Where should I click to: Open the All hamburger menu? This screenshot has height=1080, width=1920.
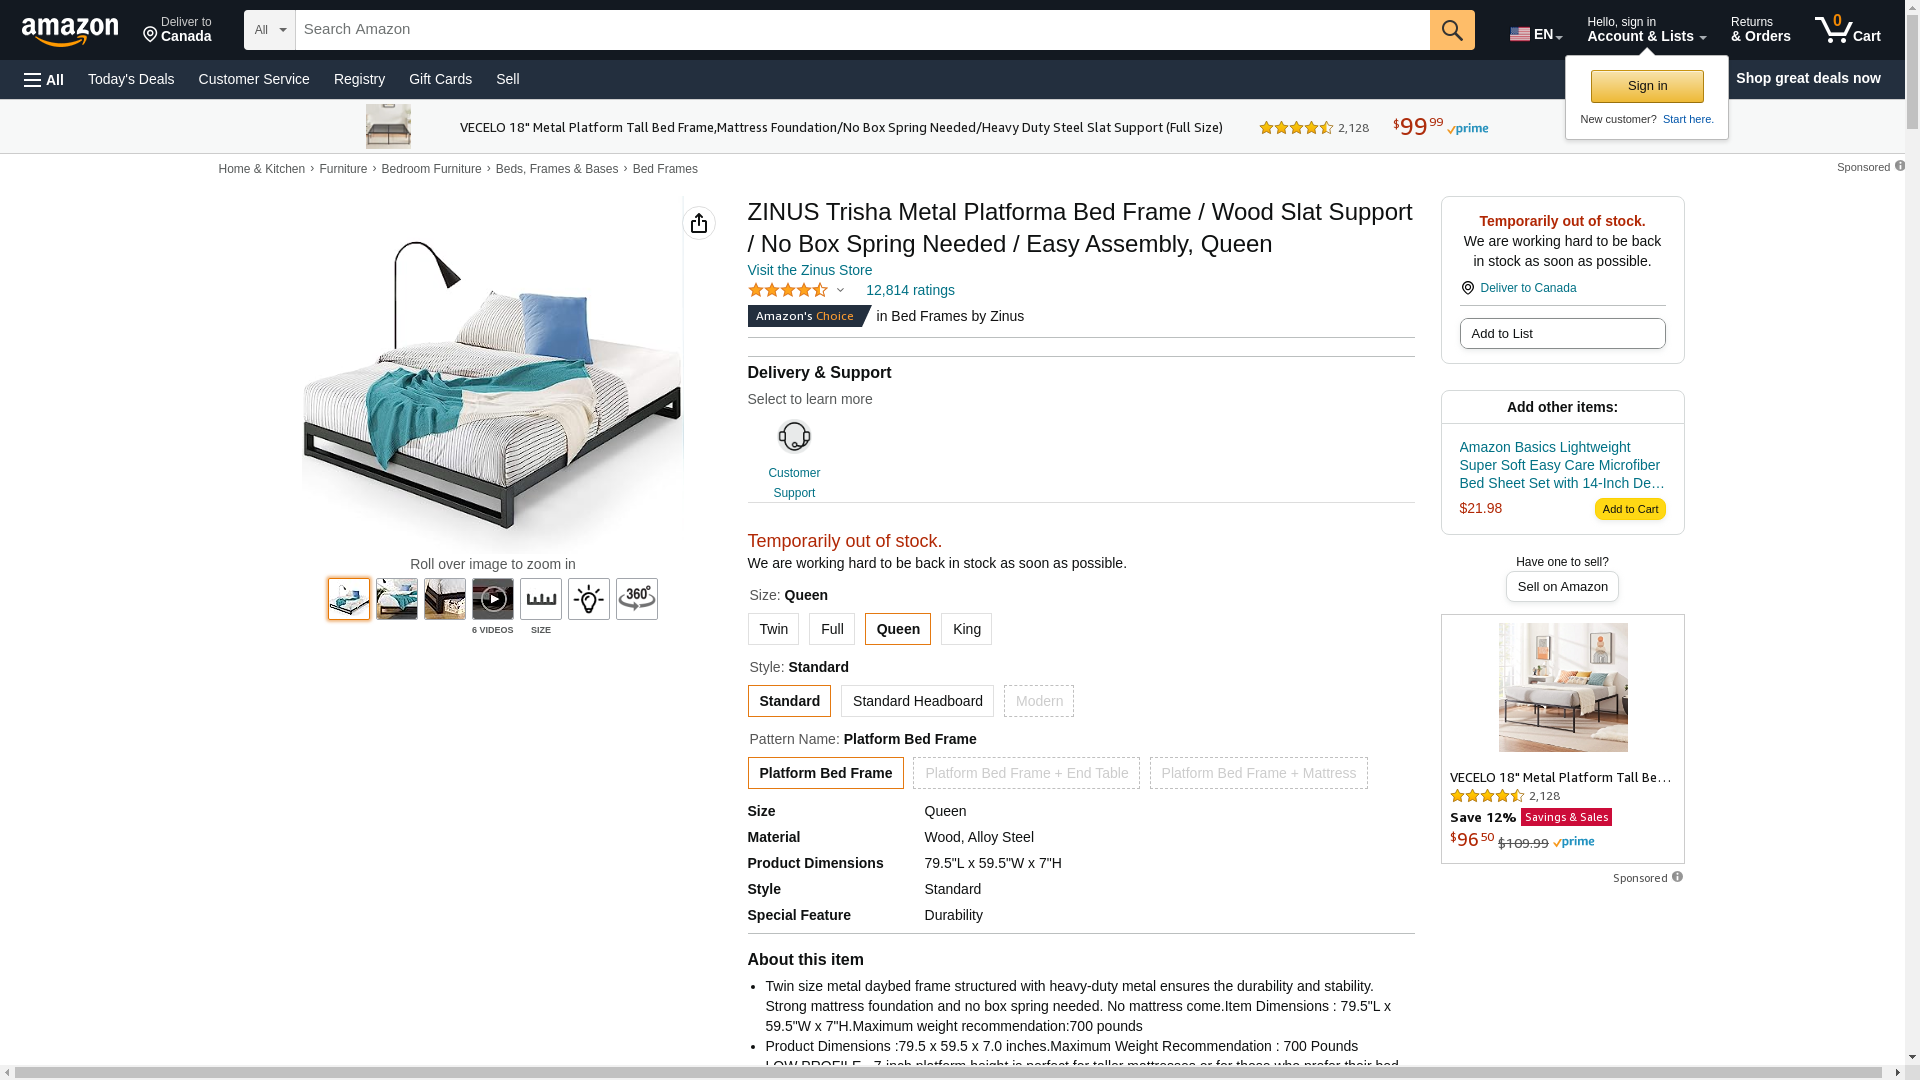click(x=44, y=79)
